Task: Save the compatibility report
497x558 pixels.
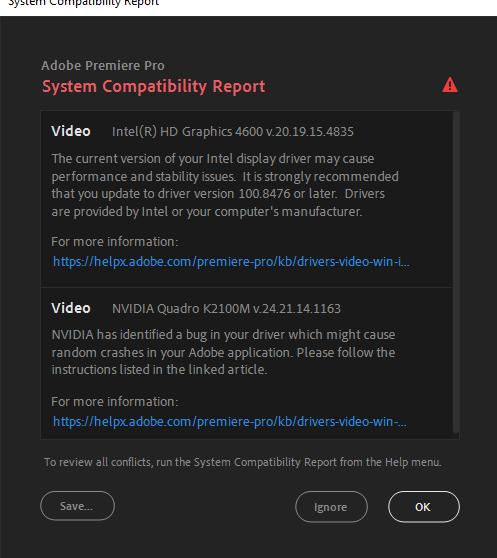Action: coord(78,506)
